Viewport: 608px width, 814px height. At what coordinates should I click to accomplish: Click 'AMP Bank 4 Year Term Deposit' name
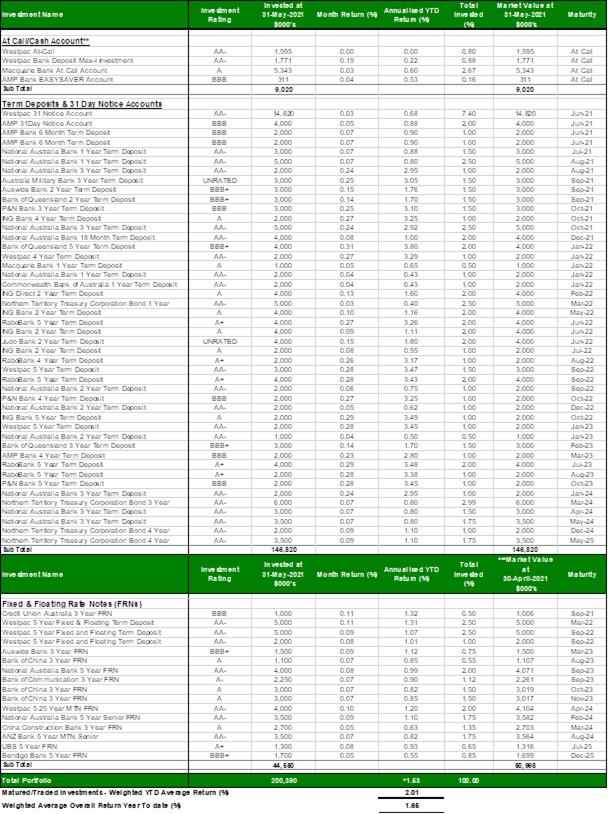point(53,456)
